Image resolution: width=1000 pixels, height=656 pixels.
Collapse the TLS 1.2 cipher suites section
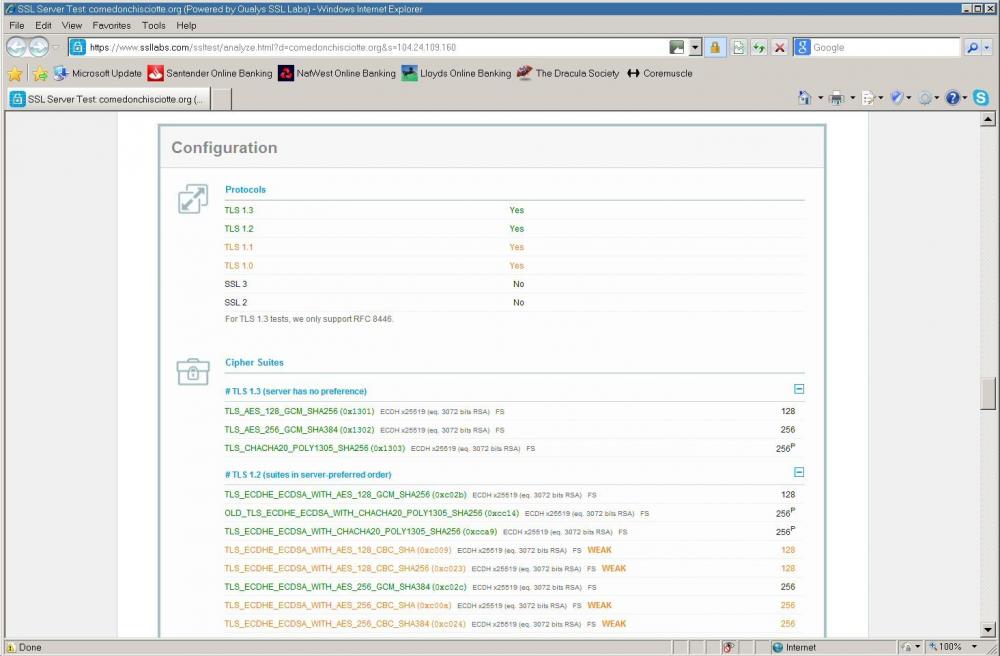[798, 472]
